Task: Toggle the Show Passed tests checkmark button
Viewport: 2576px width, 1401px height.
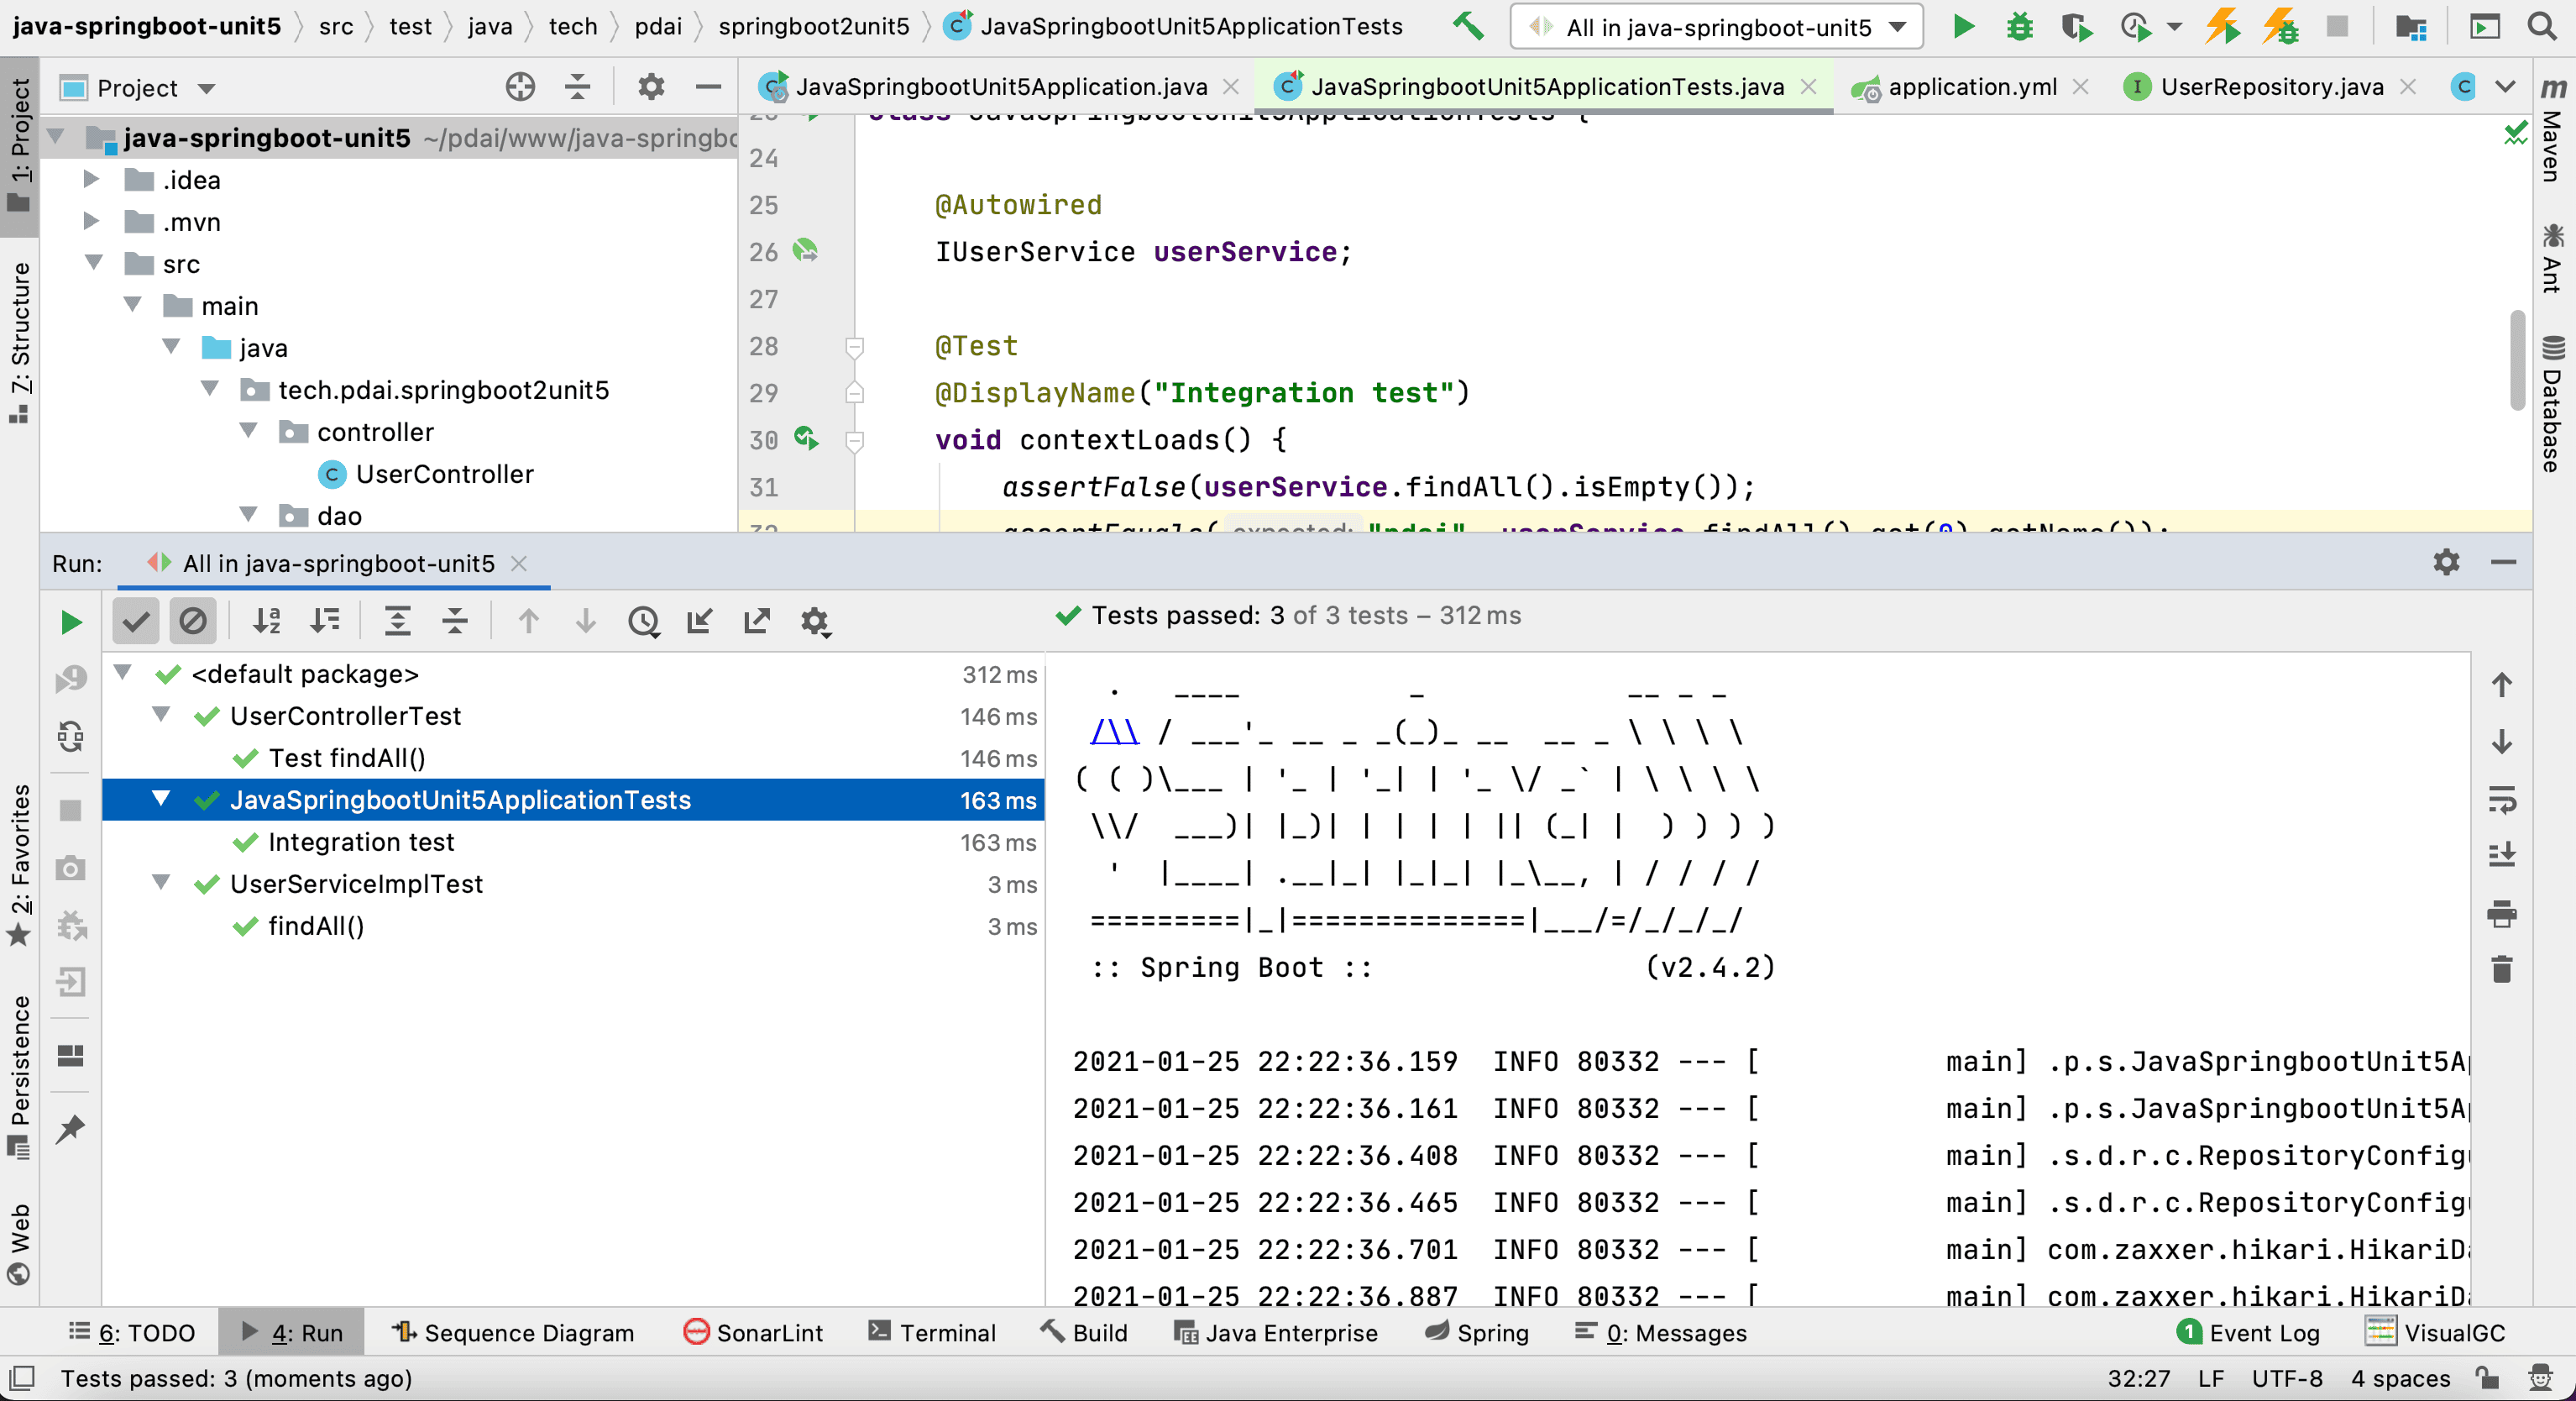Action: pyautogui.click(x=136, y=622)
